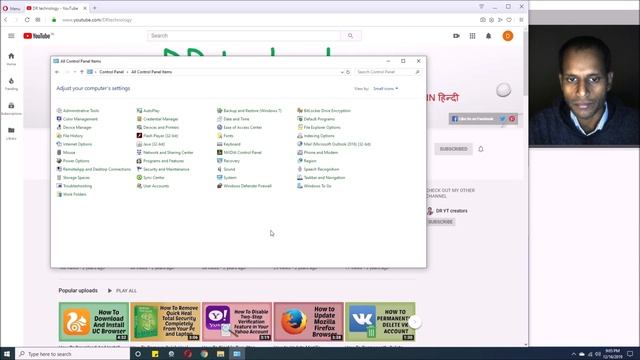
Task: Open Network and Sharing Center
Action: (165, 153)
